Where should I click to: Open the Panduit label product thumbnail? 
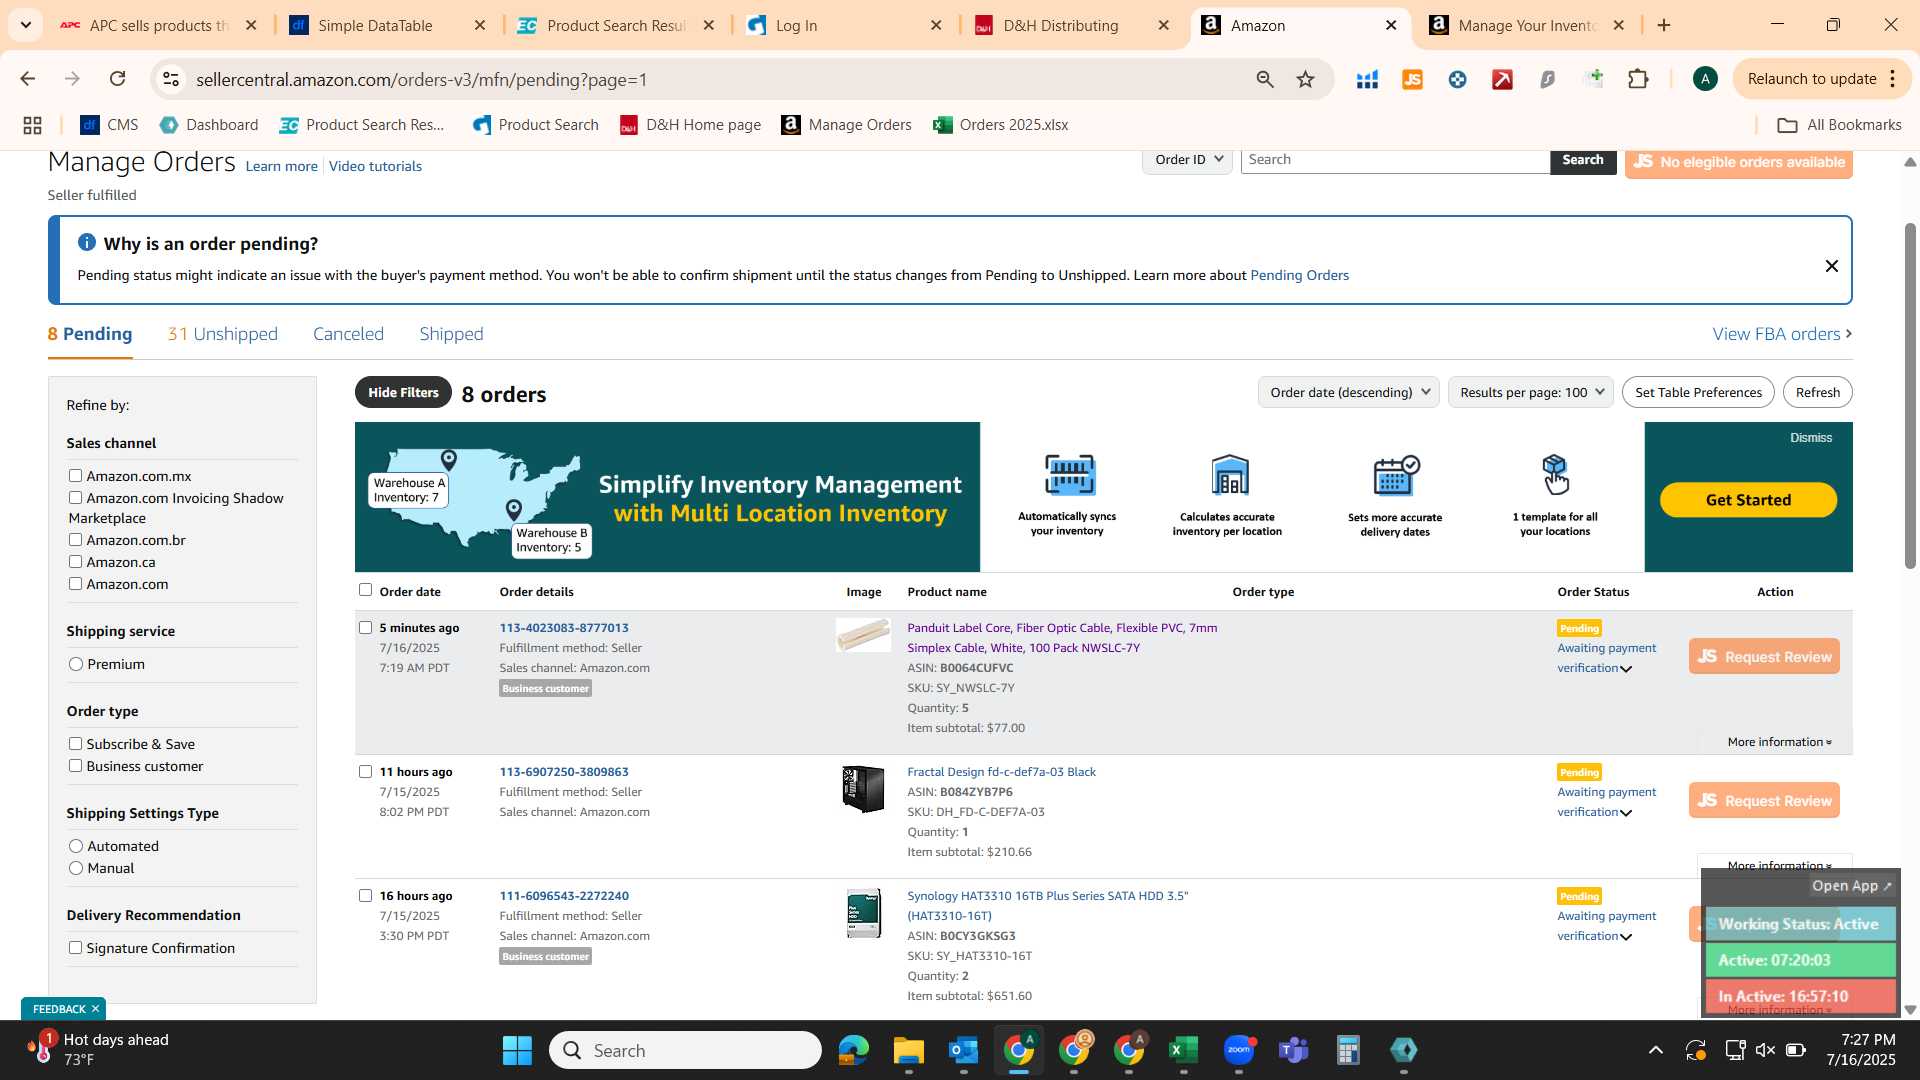click(863, 634)
